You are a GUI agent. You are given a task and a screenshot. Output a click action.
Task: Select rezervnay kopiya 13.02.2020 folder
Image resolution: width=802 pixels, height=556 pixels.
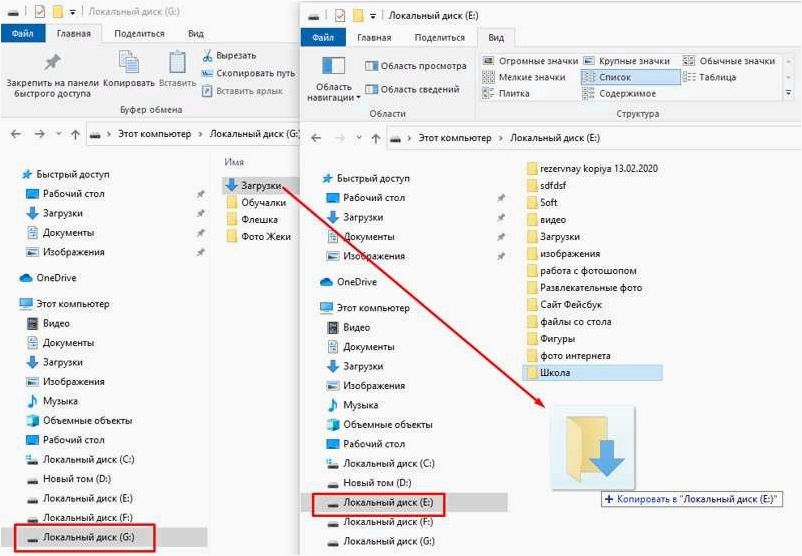pos(592,169)
